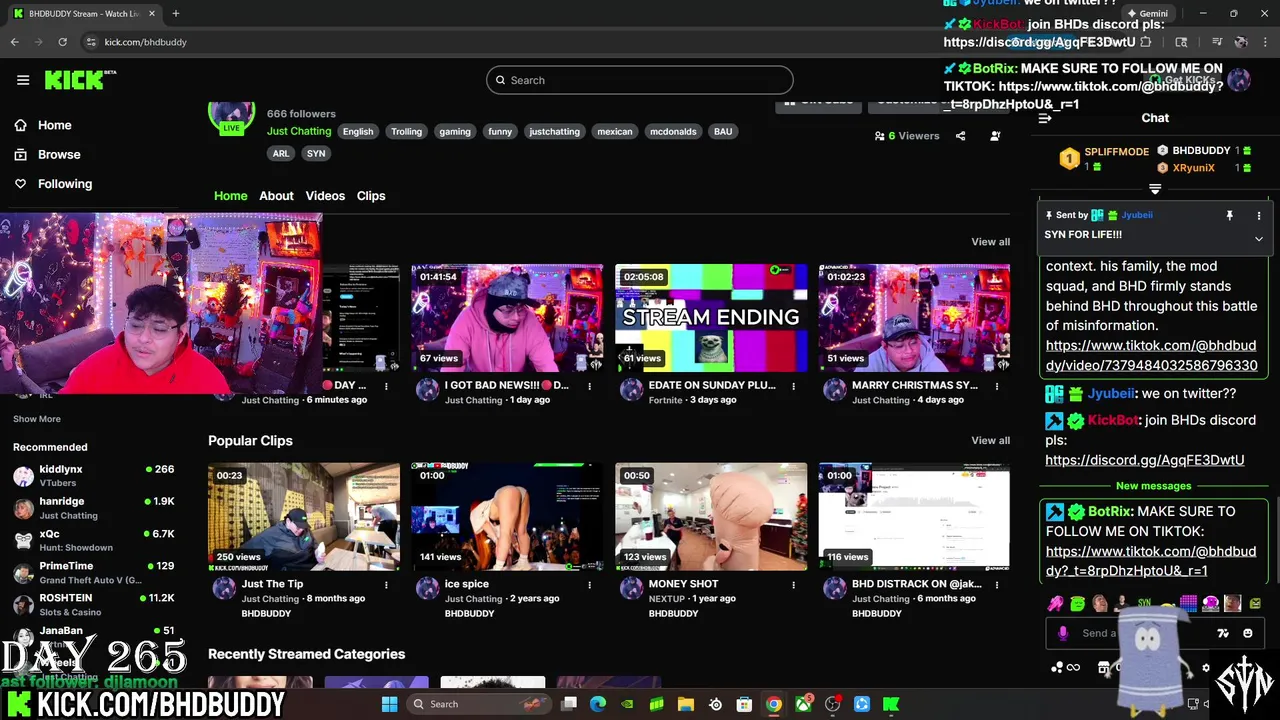Screen dimensions: 1280x720
Task: Click the kick.com/bhdbuddy address bar
Action: coord(146,42)
